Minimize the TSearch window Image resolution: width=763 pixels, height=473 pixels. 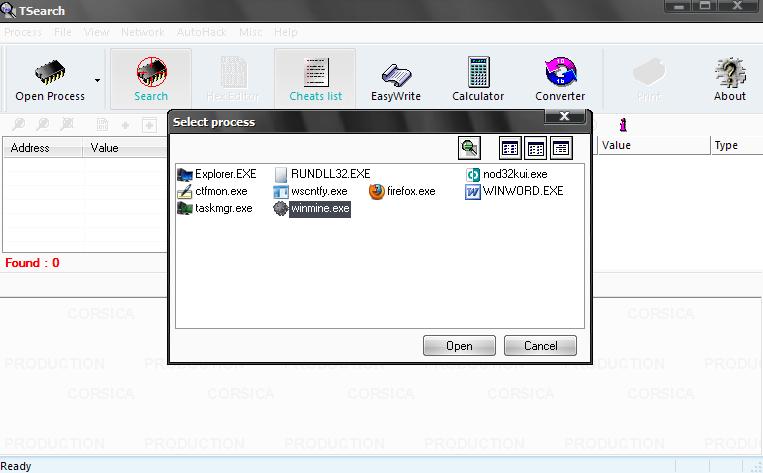(679, 6)
